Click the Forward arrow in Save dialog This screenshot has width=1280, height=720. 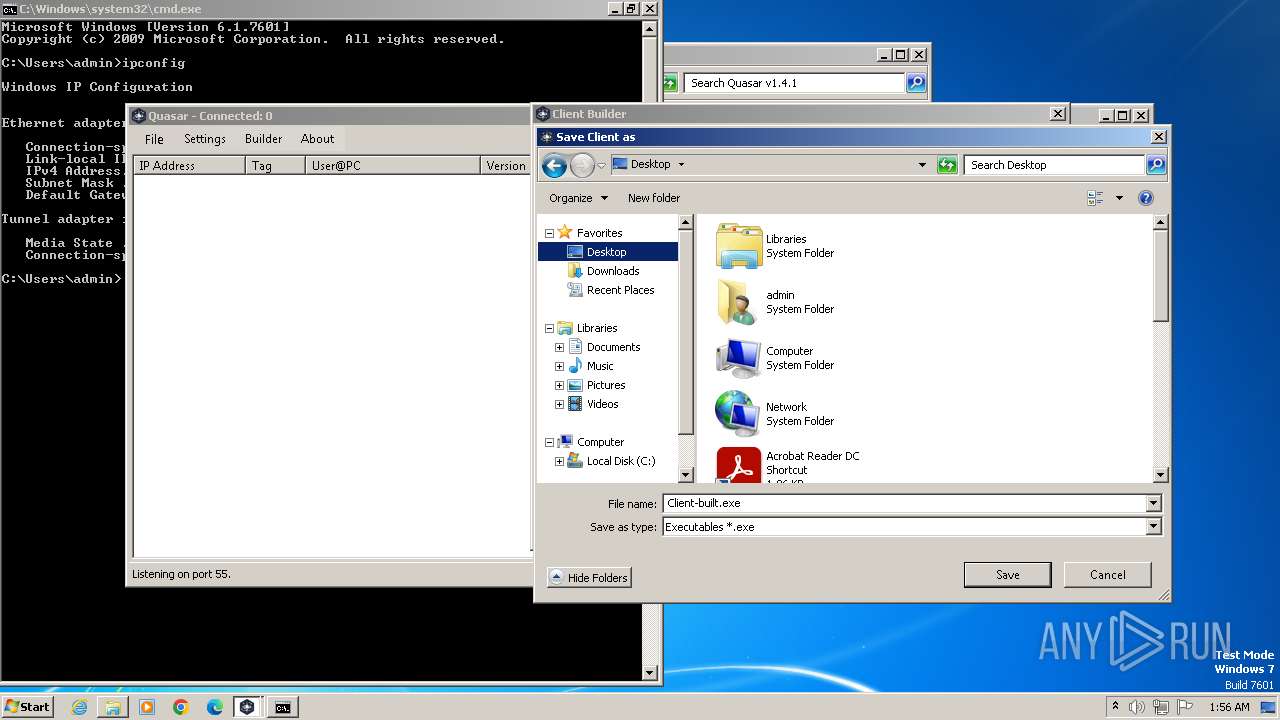(x=582, y=165)
